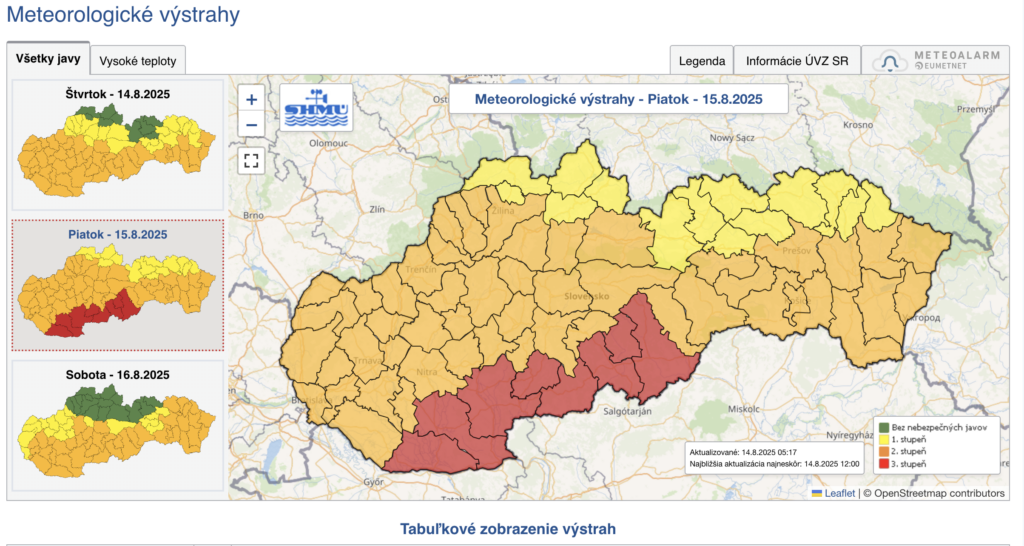1024x546 pixels.
Task: Click the SHMÚ logo on map
Action: (314, 106)
